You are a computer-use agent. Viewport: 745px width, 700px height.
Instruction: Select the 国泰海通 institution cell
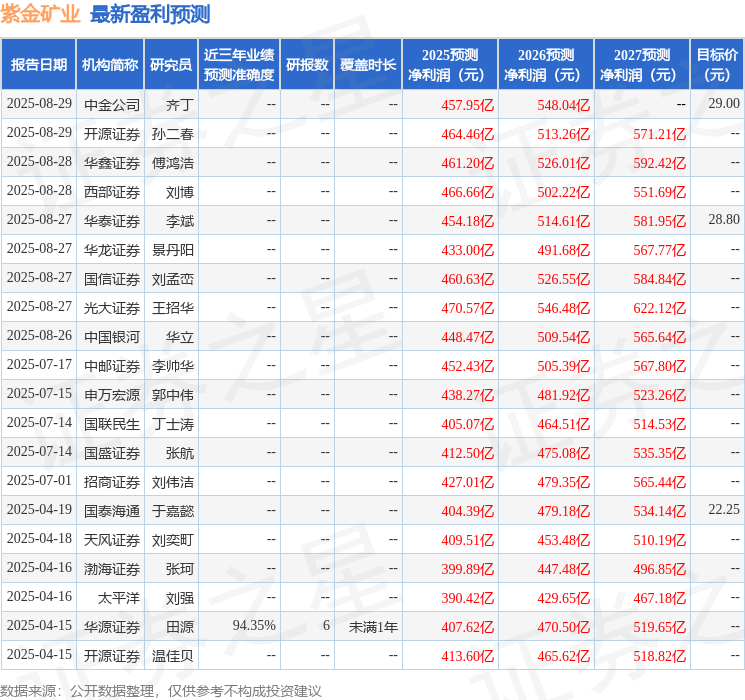click(x=112, y=511)
